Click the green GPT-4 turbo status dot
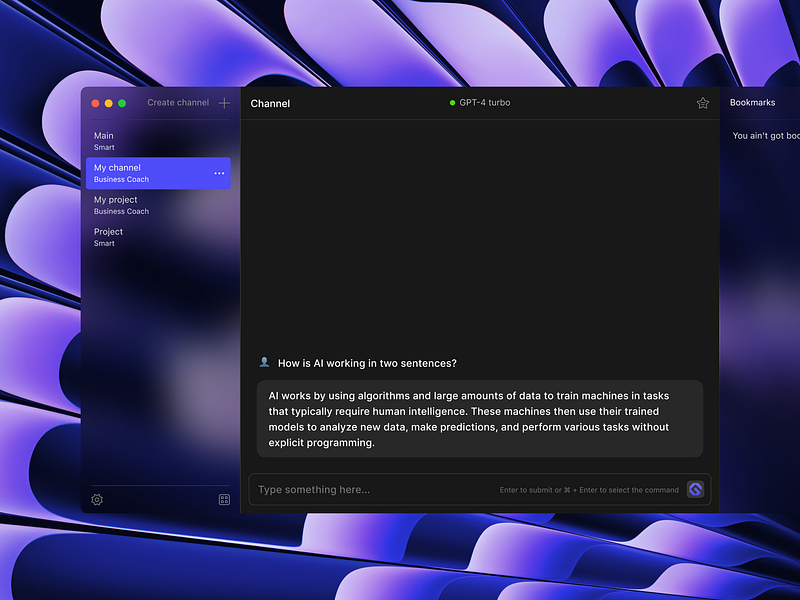800x600 pixels. pyautogui.click(x=452, y=103)
